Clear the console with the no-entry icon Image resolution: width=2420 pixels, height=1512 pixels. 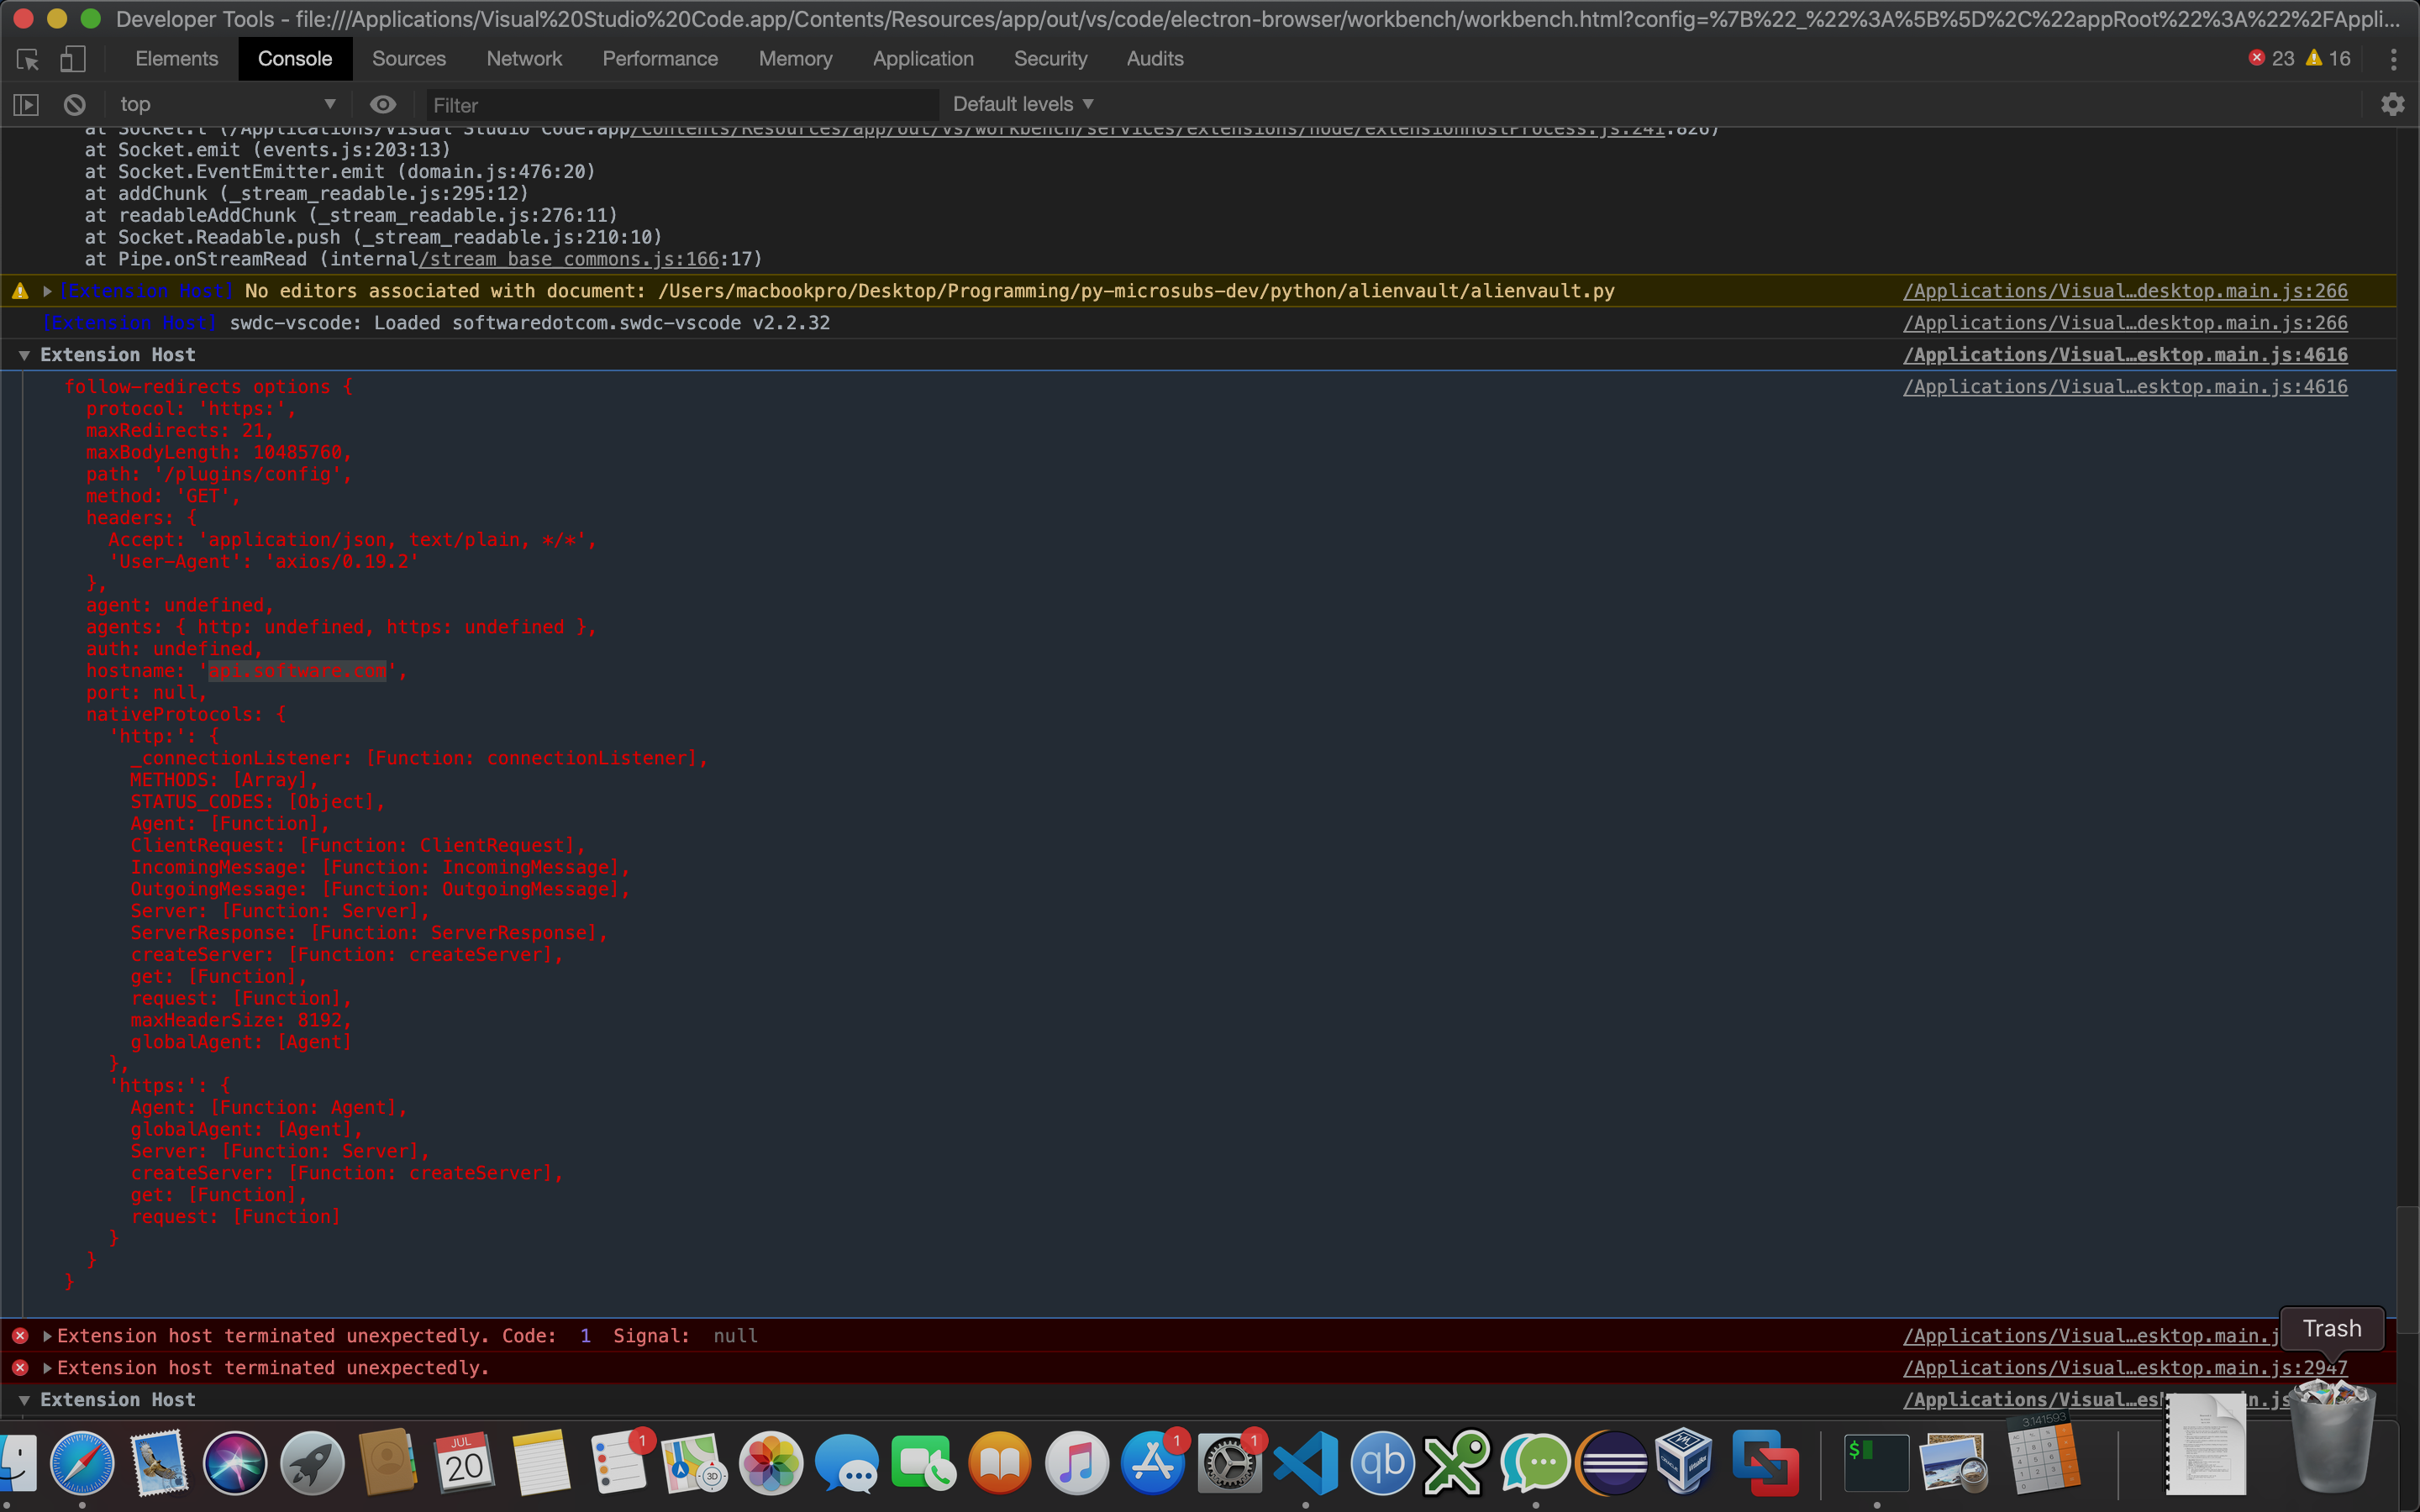[x=73, y=104]
